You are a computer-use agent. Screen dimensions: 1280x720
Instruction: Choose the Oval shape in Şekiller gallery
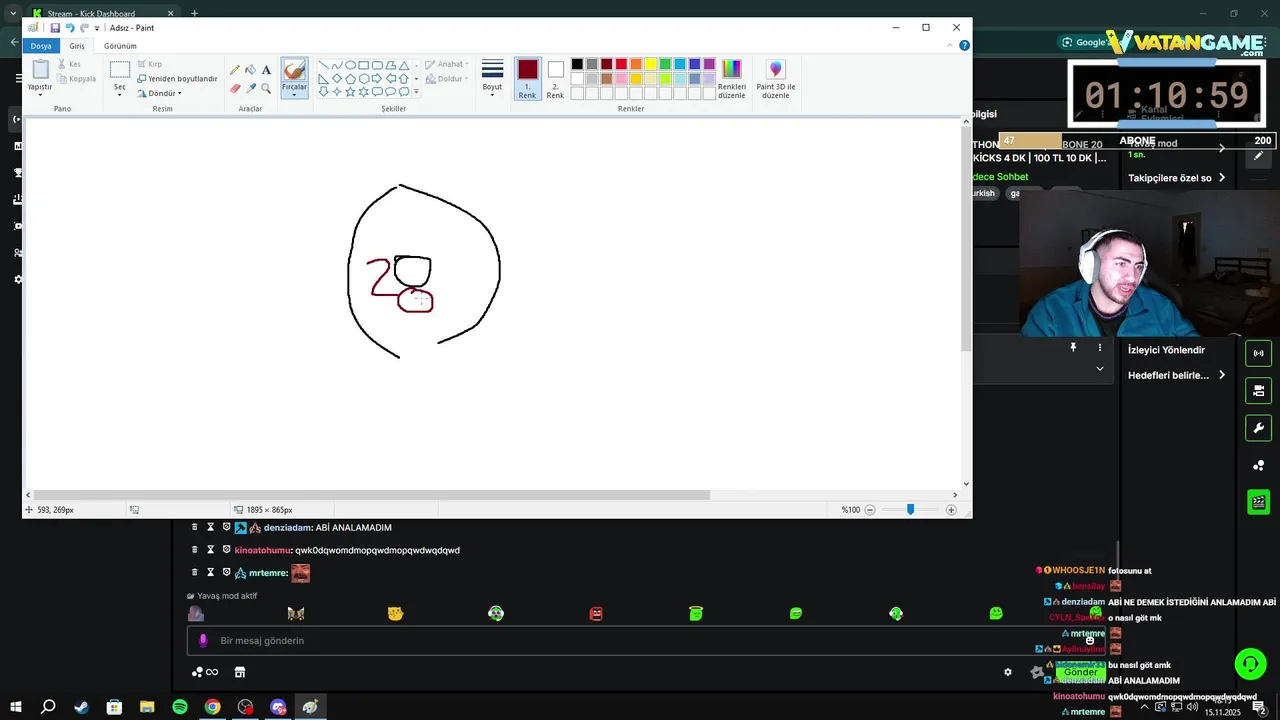(350, 65)
